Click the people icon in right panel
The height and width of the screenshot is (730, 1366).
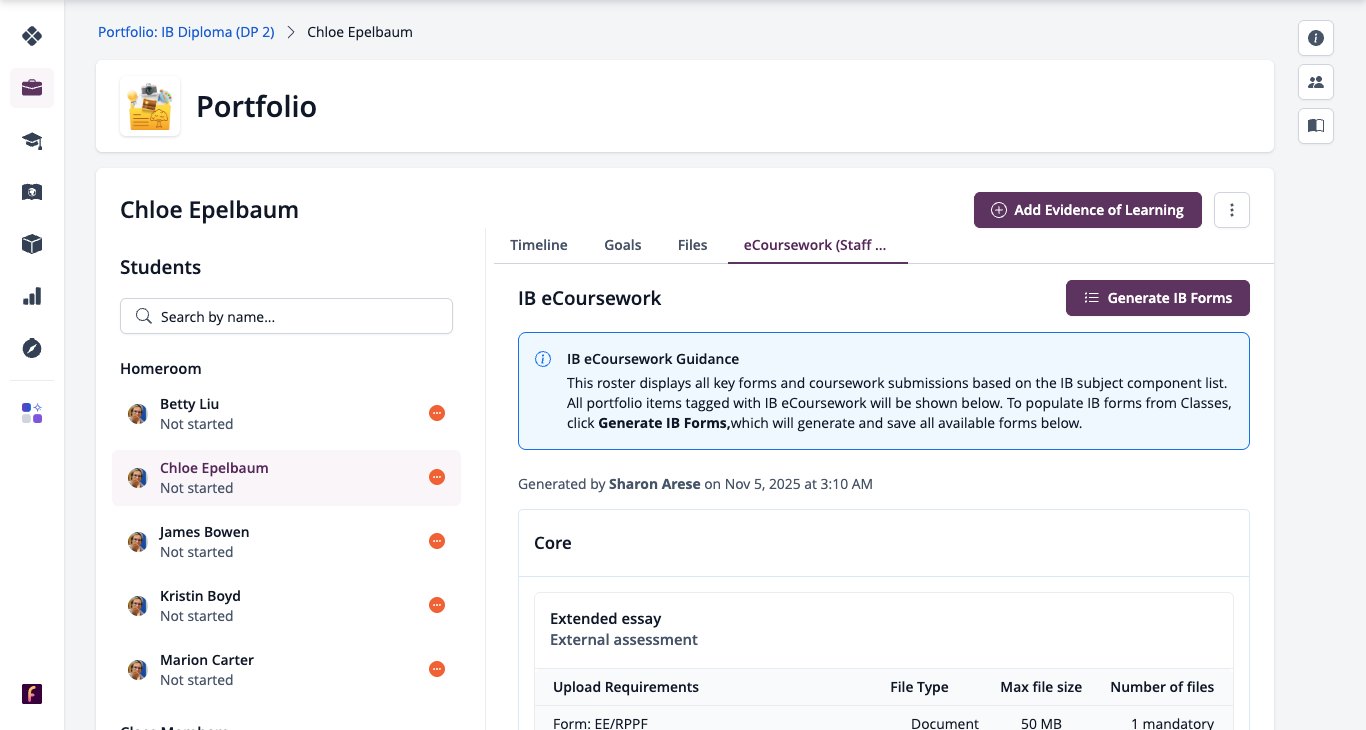pos(1316,82)
